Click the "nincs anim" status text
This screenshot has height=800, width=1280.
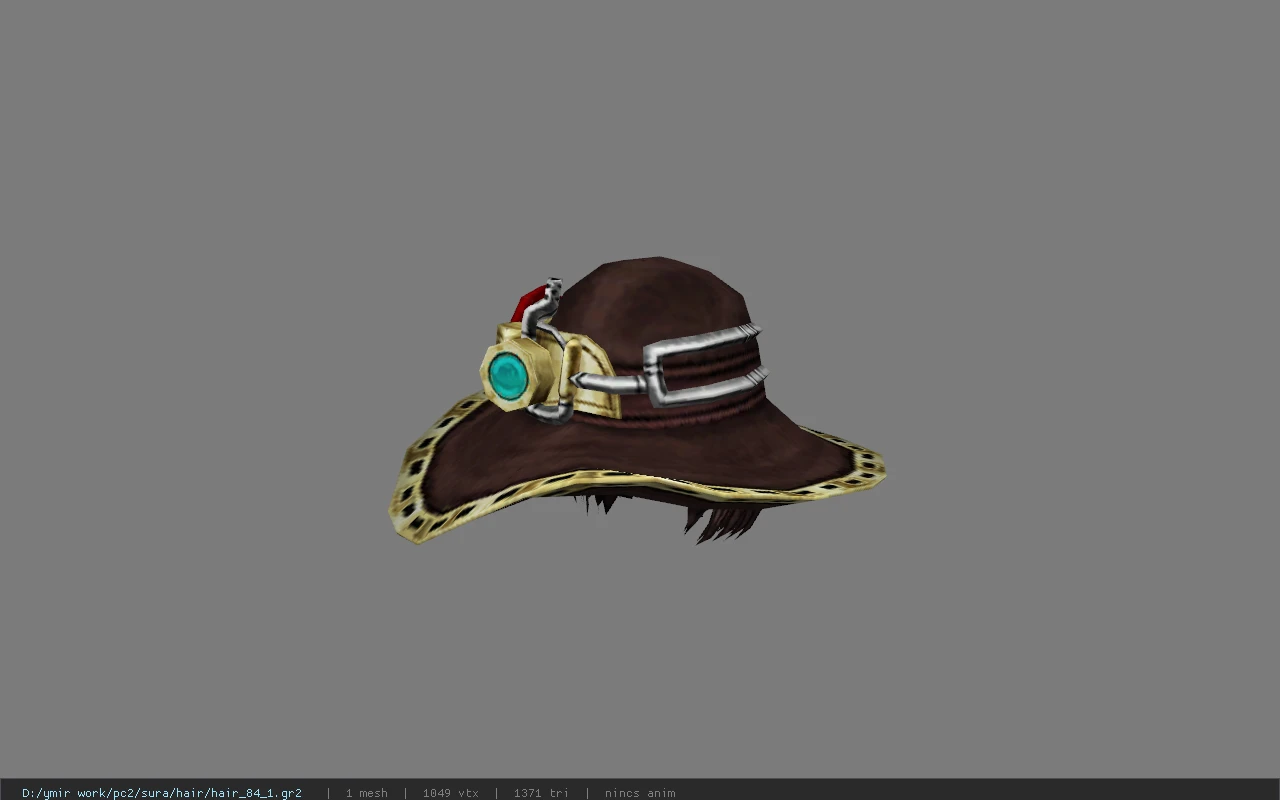(x=640, y=793)
